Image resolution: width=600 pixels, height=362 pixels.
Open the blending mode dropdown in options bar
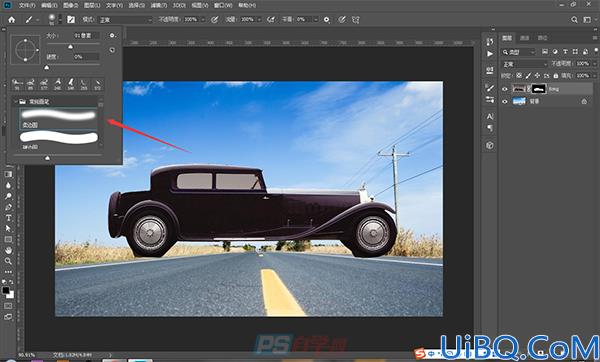click(126, 20)
